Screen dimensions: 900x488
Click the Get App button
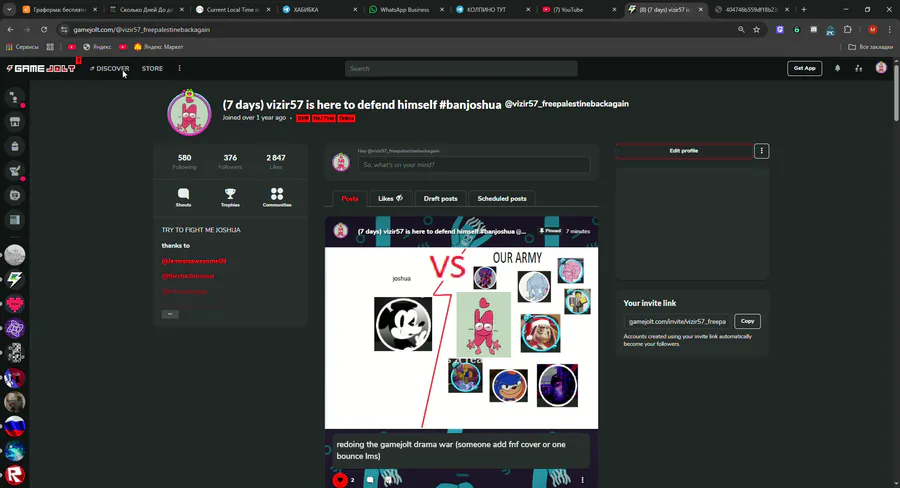804,68
